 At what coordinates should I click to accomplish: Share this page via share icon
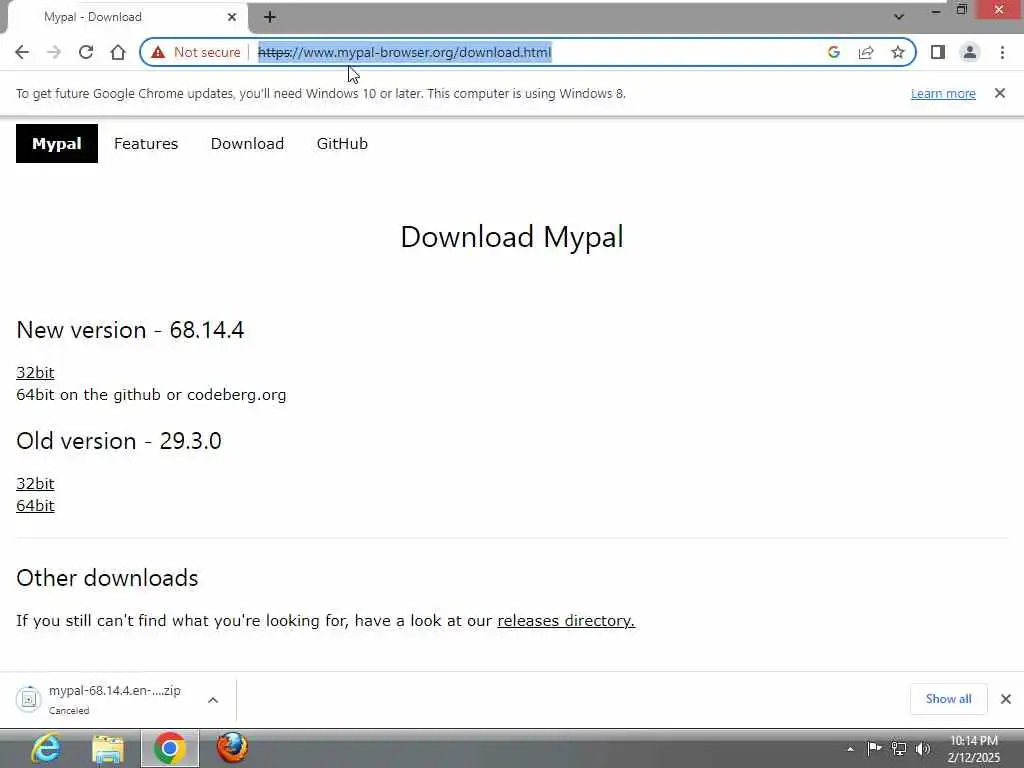click(x=866, y=52)
